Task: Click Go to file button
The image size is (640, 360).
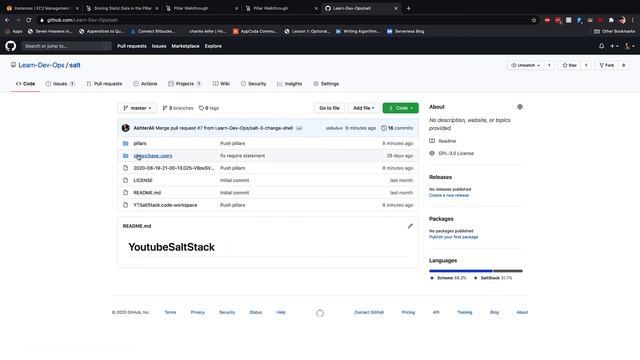Action: [329, 108]
